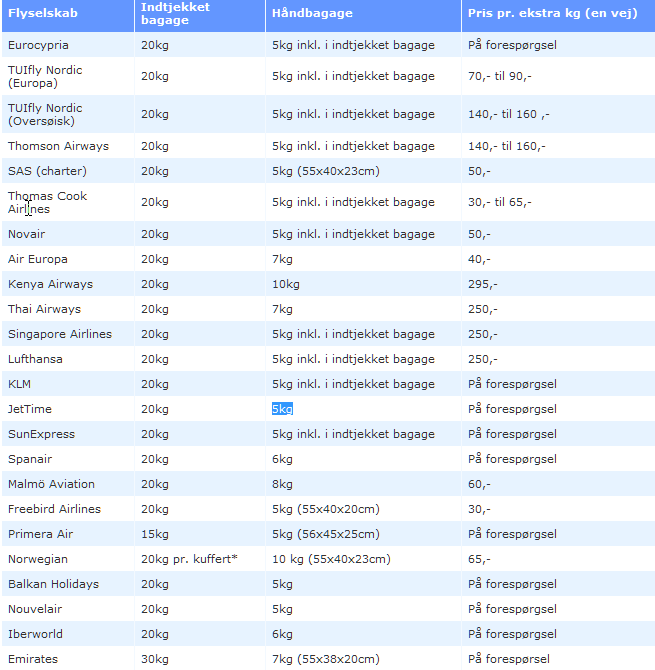The image size is (655, 670).
Task: Click På forespørgsel in the KLM row
Action: point(512,384)
